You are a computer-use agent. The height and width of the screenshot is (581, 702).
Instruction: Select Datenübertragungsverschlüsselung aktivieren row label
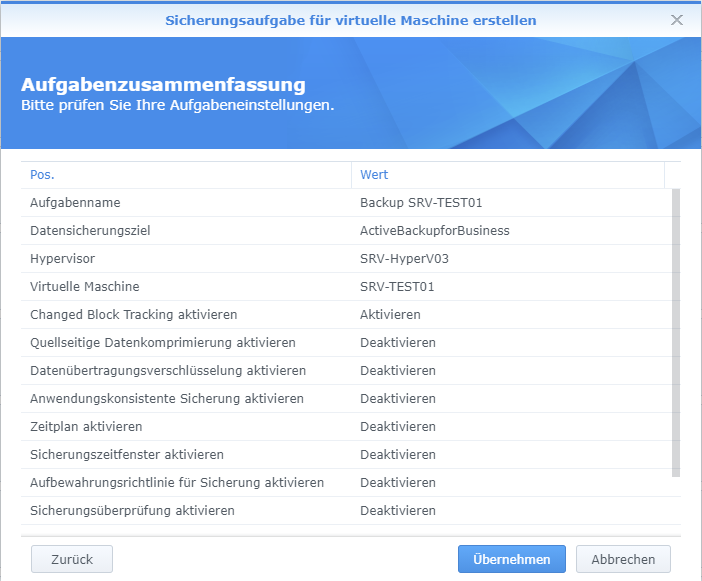[168, 371]
